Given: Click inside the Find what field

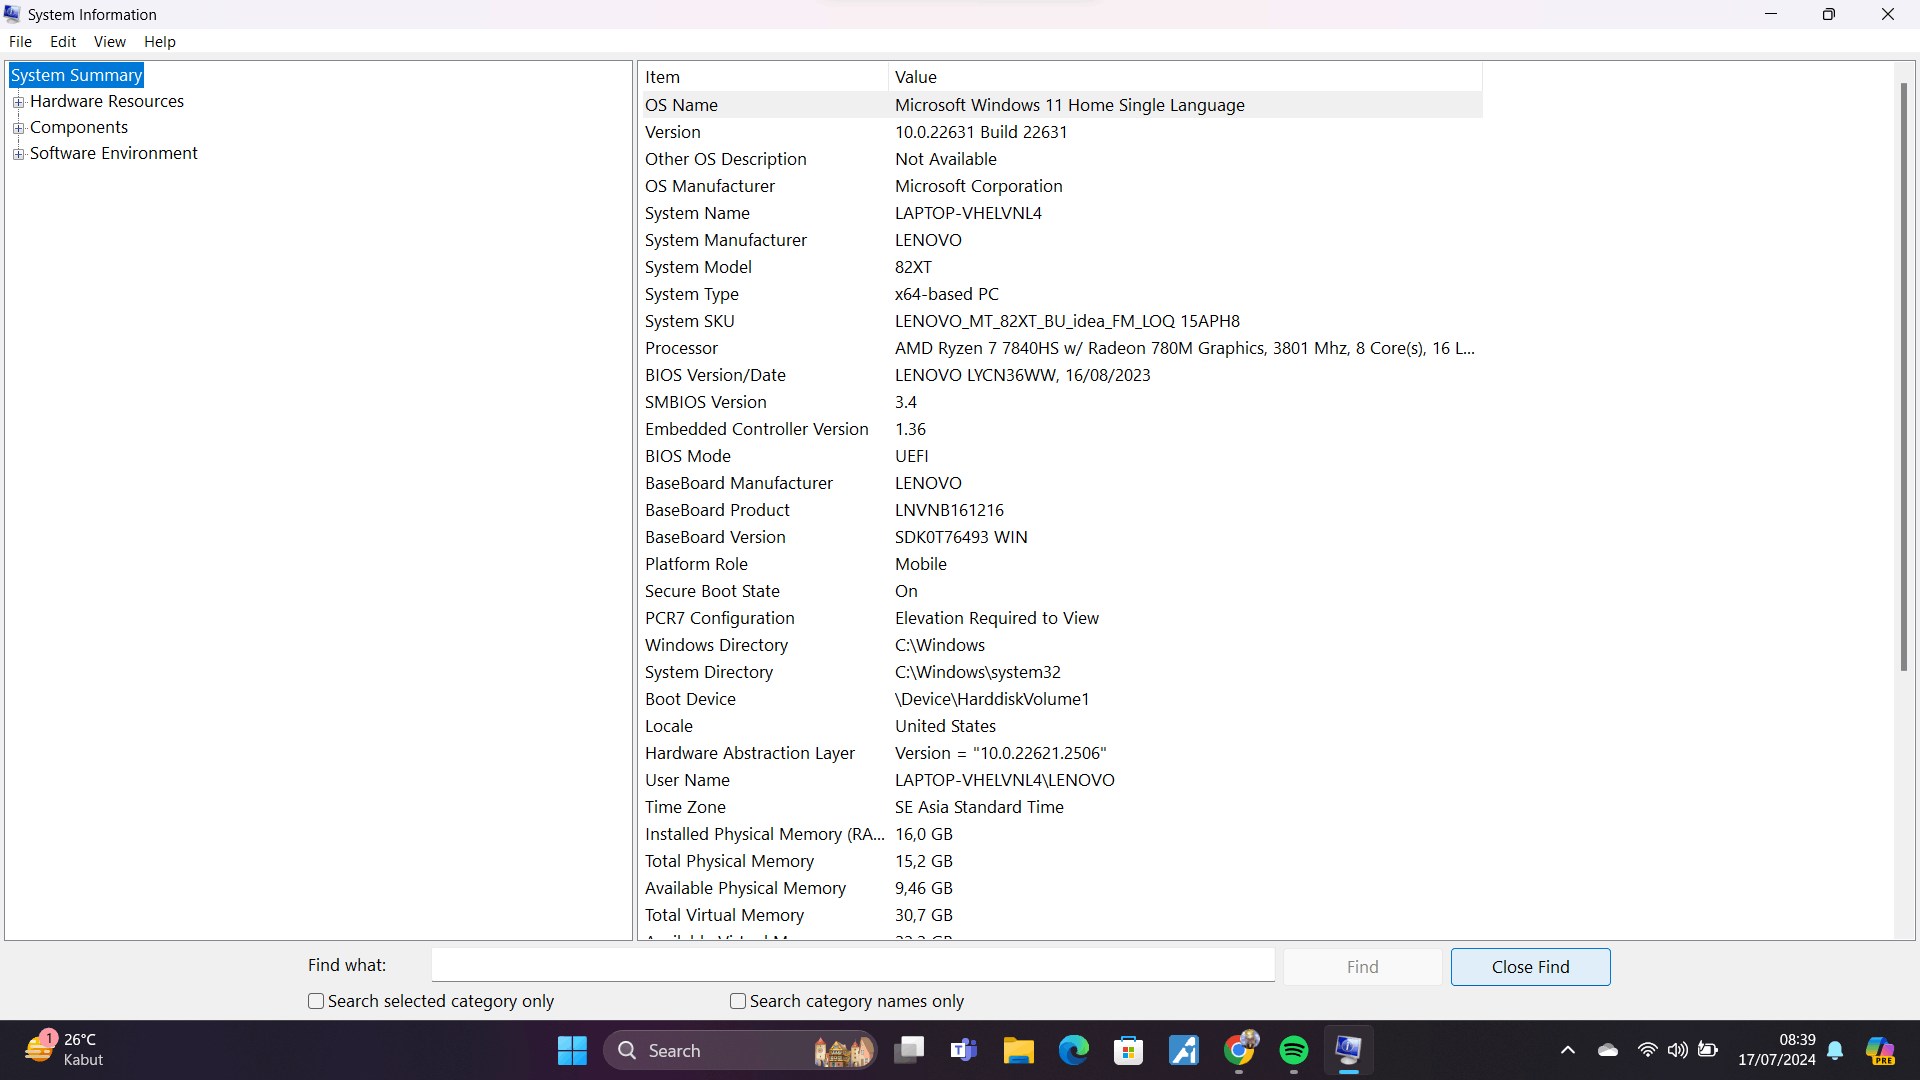Looking at the screenshot, I should (x=852, y=964).
